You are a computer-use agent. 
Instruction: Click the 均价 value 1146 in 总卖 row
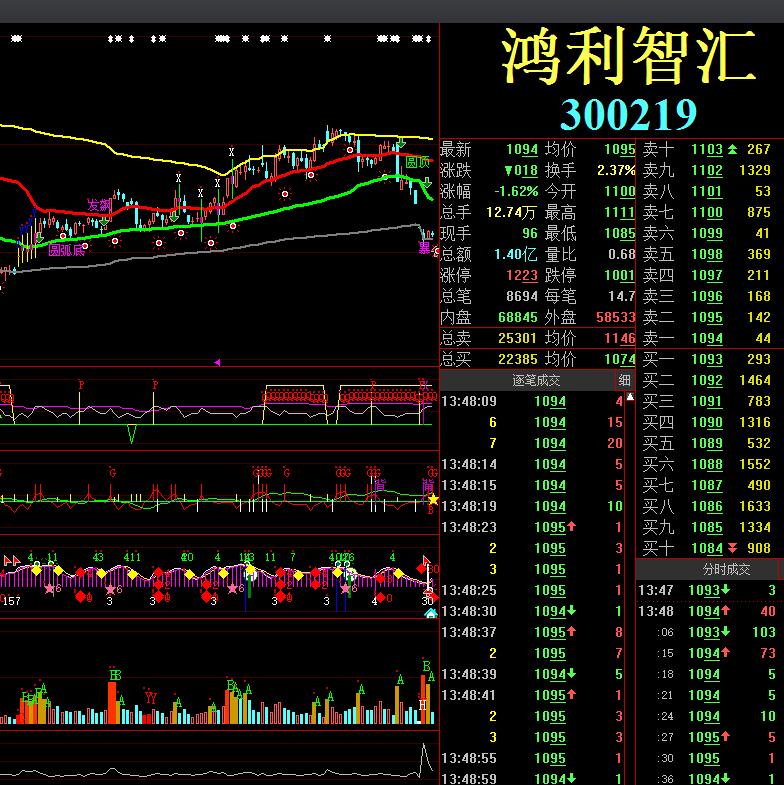click(619, 338)
